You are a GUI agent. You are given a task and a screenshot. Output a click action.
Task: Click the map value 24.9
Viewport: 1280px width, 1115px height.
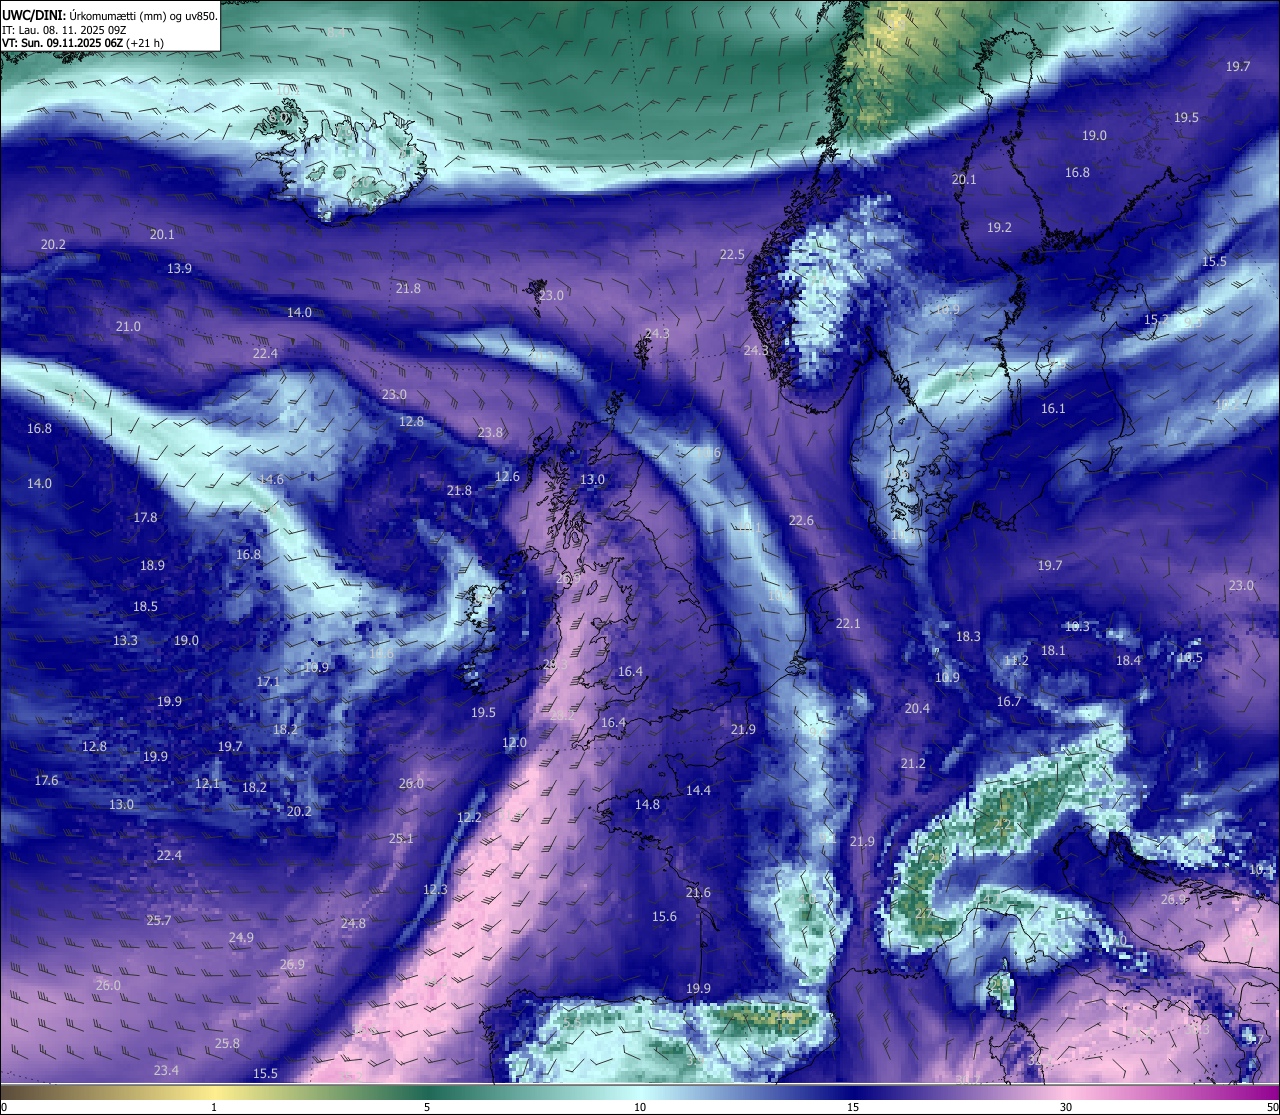pos(240,937)
